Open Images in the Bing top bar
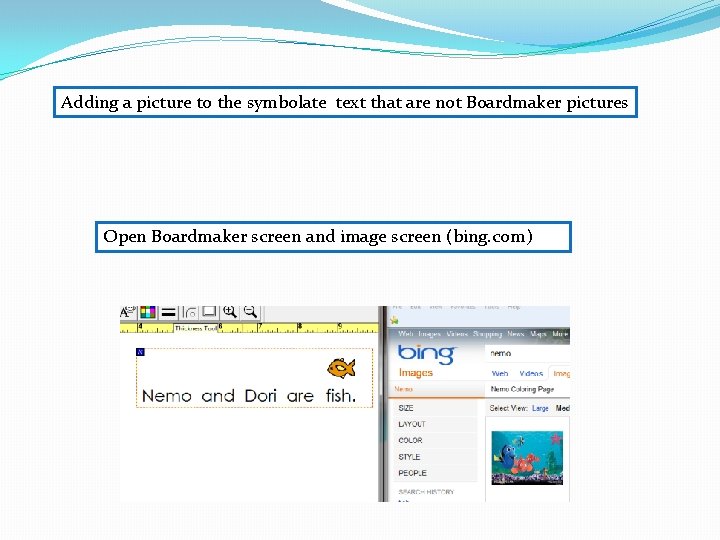720x540 pixels. (x=429, y=334)
